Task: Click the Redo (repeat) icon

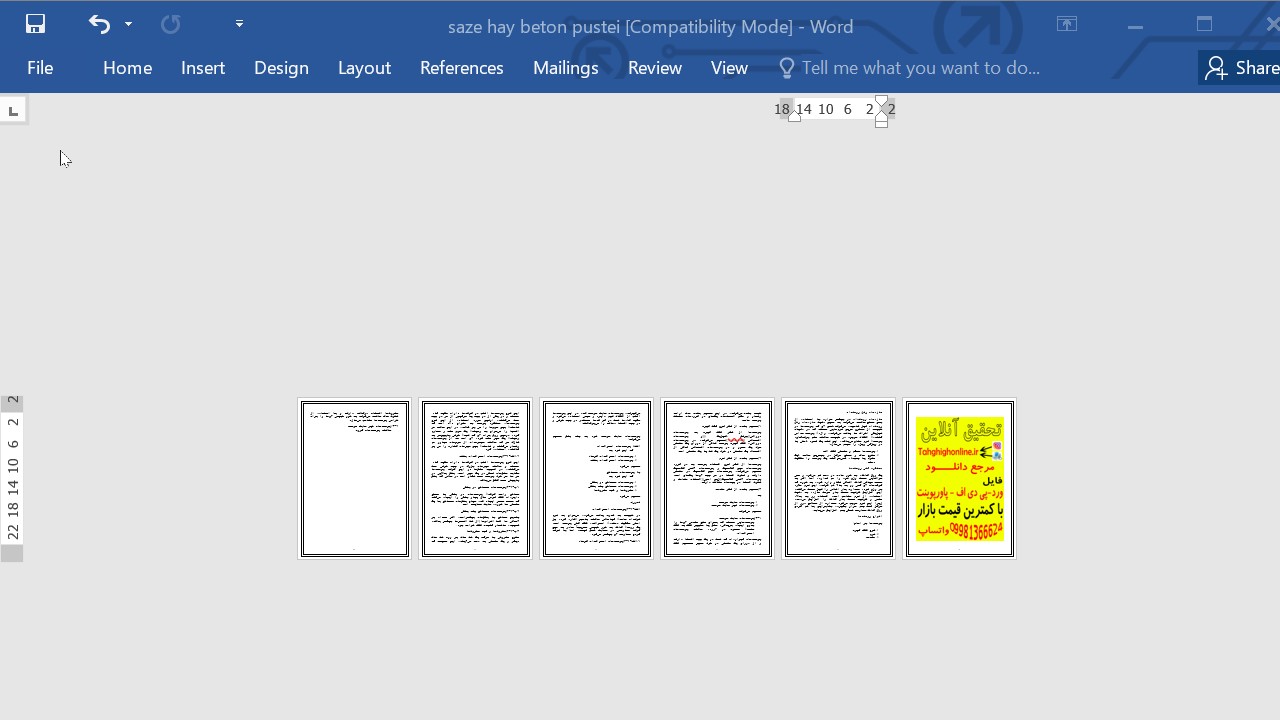Action: [171, 24]
